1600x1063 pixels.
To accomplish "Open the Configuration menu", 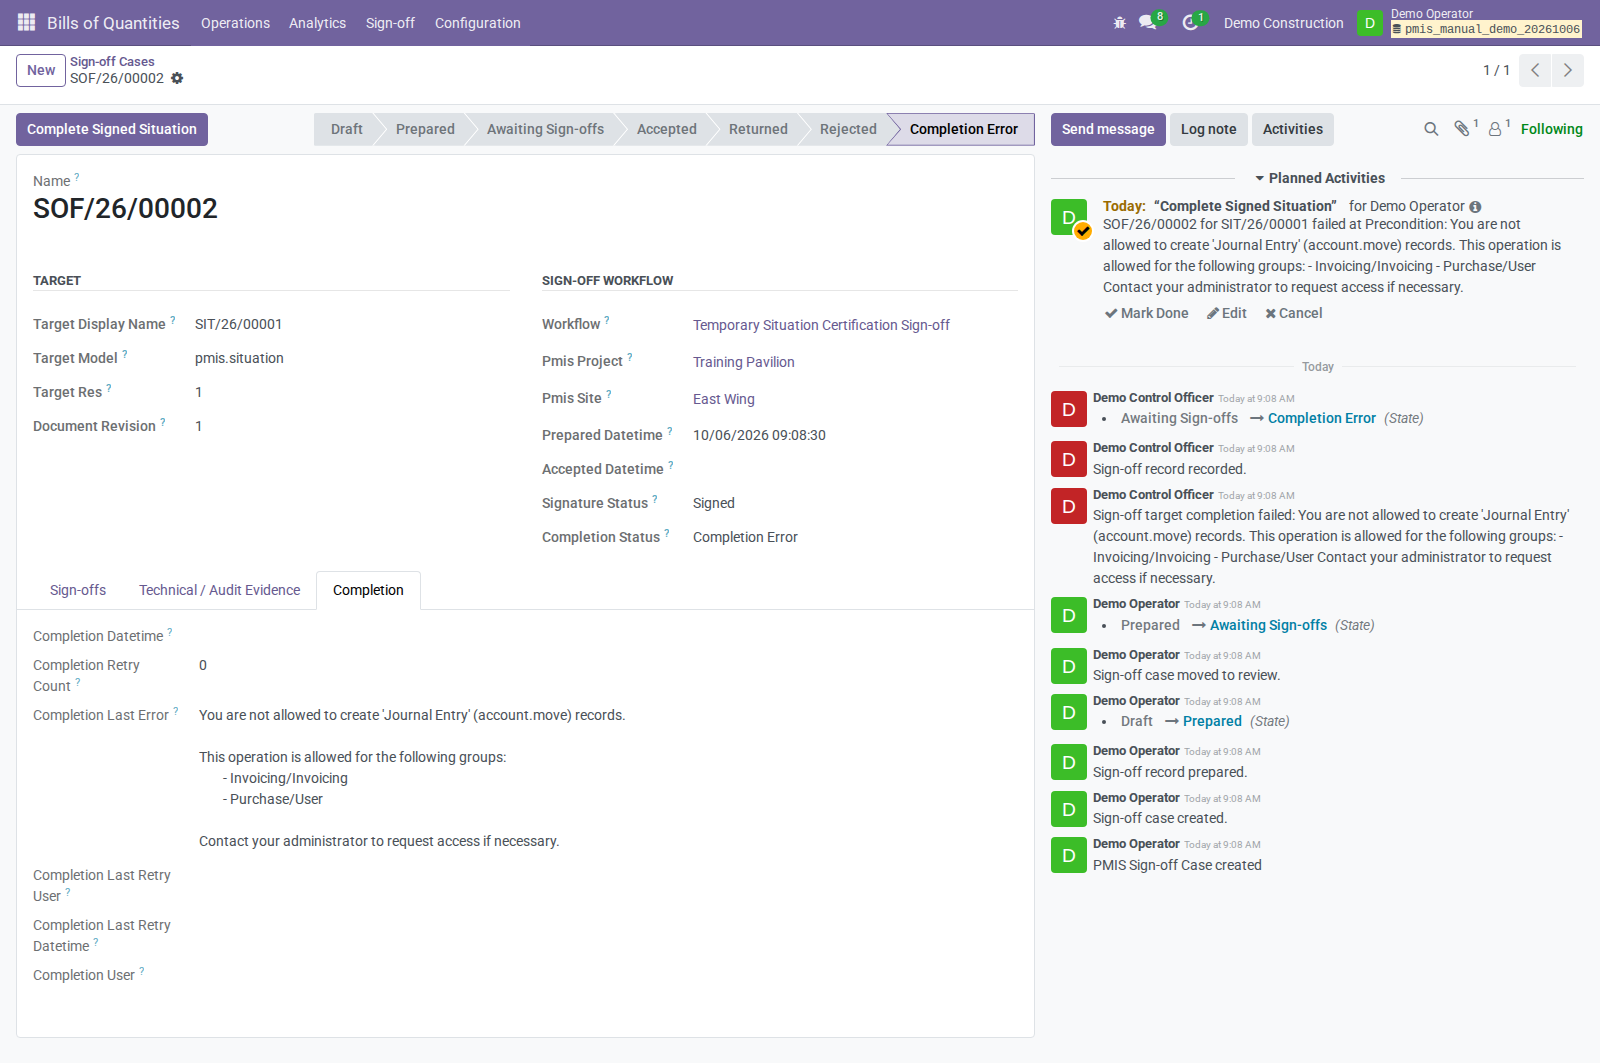I will click(478, 23).
